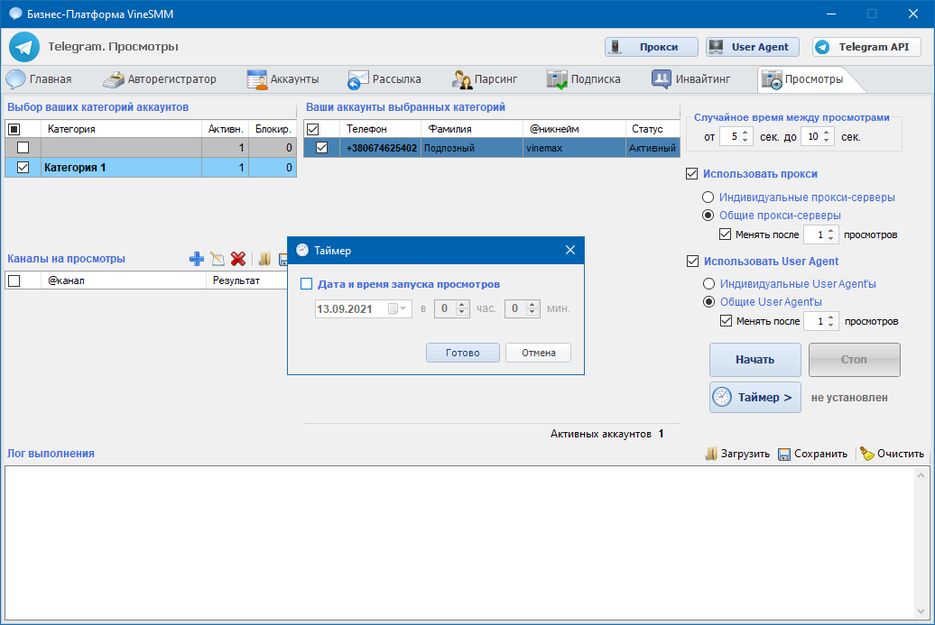Decrease User Agent Менять после просмотров count

coord(831,324)
